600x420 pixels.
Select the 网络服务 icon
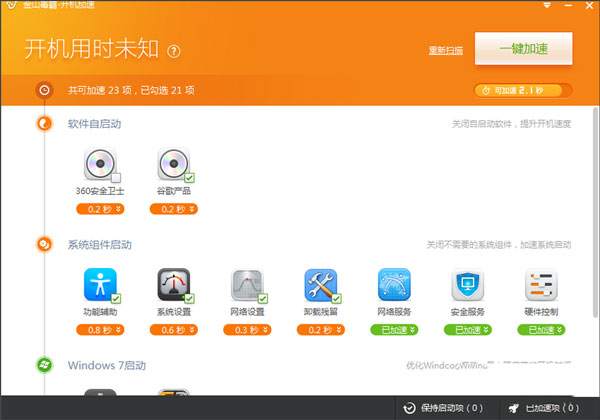(x=394, y=285)
